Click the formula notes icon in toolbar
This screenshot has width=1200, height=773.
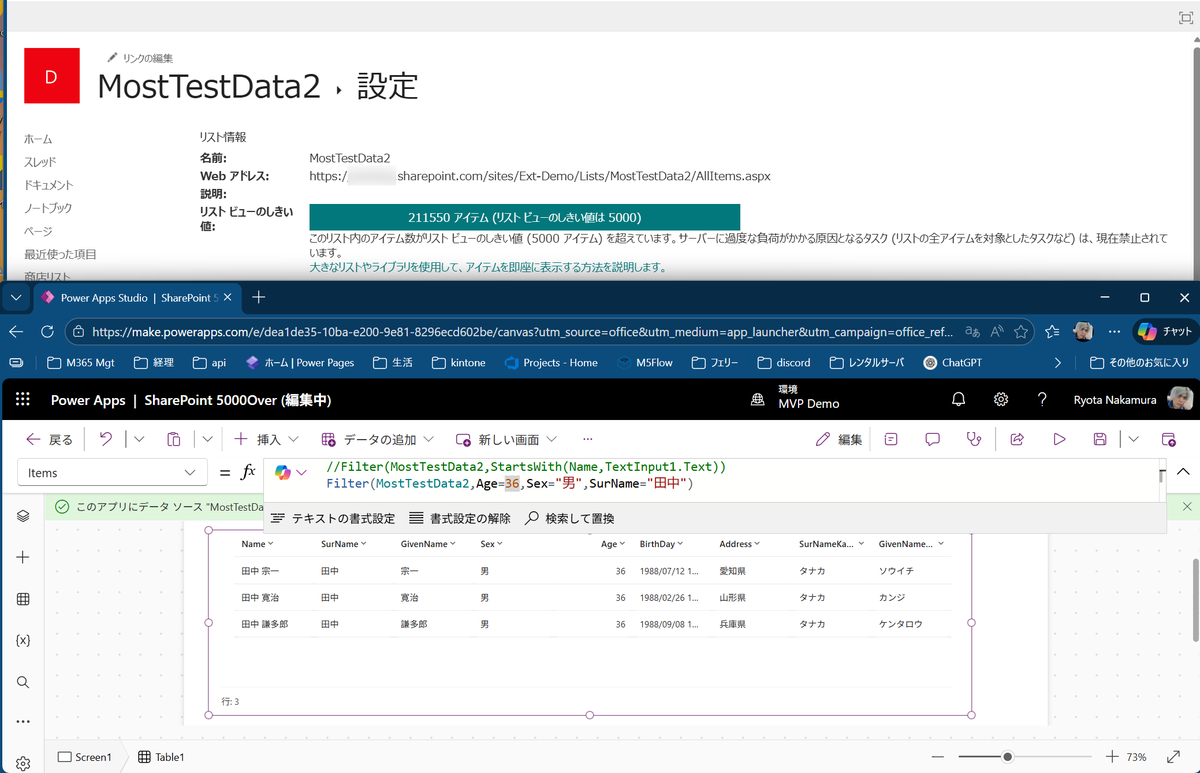pos(890,439)
